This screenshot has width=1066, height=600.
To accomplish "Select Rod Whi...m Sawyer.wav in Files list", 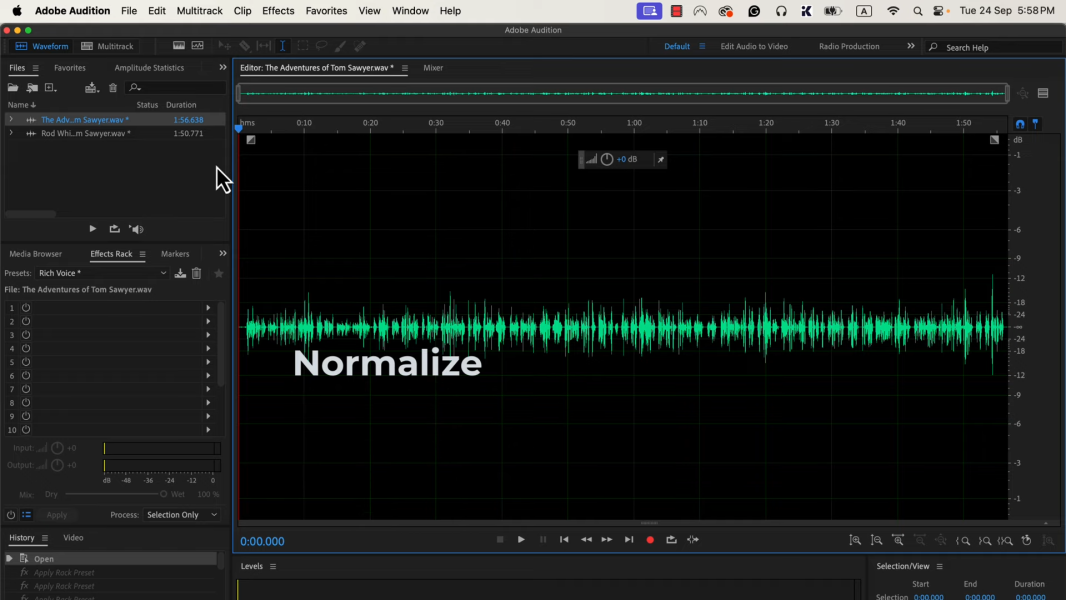I will (86, 133).
